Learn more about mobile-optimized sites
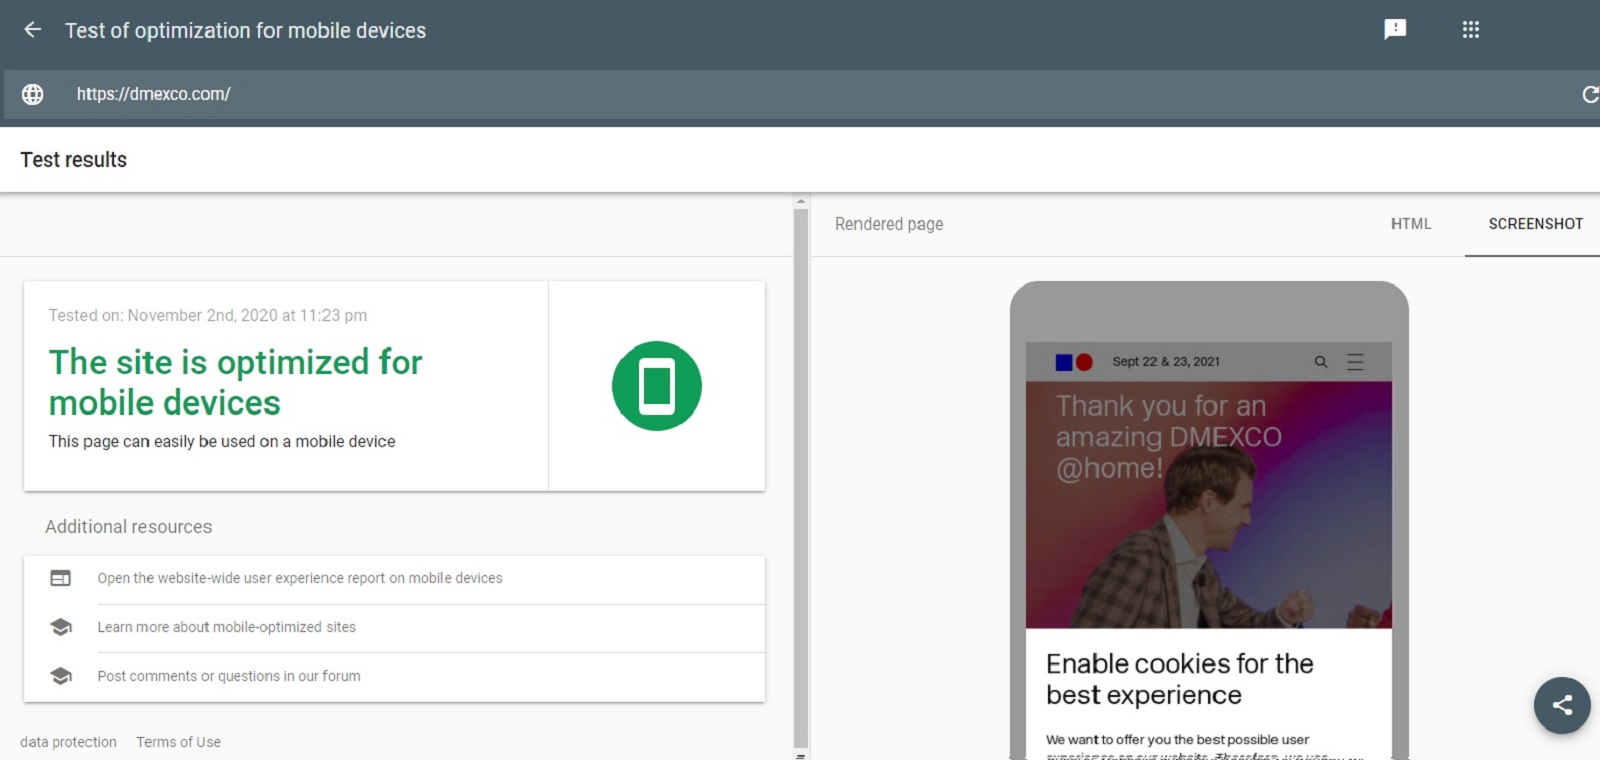Viewport: 1600px width, 760px height. point(227,627)
